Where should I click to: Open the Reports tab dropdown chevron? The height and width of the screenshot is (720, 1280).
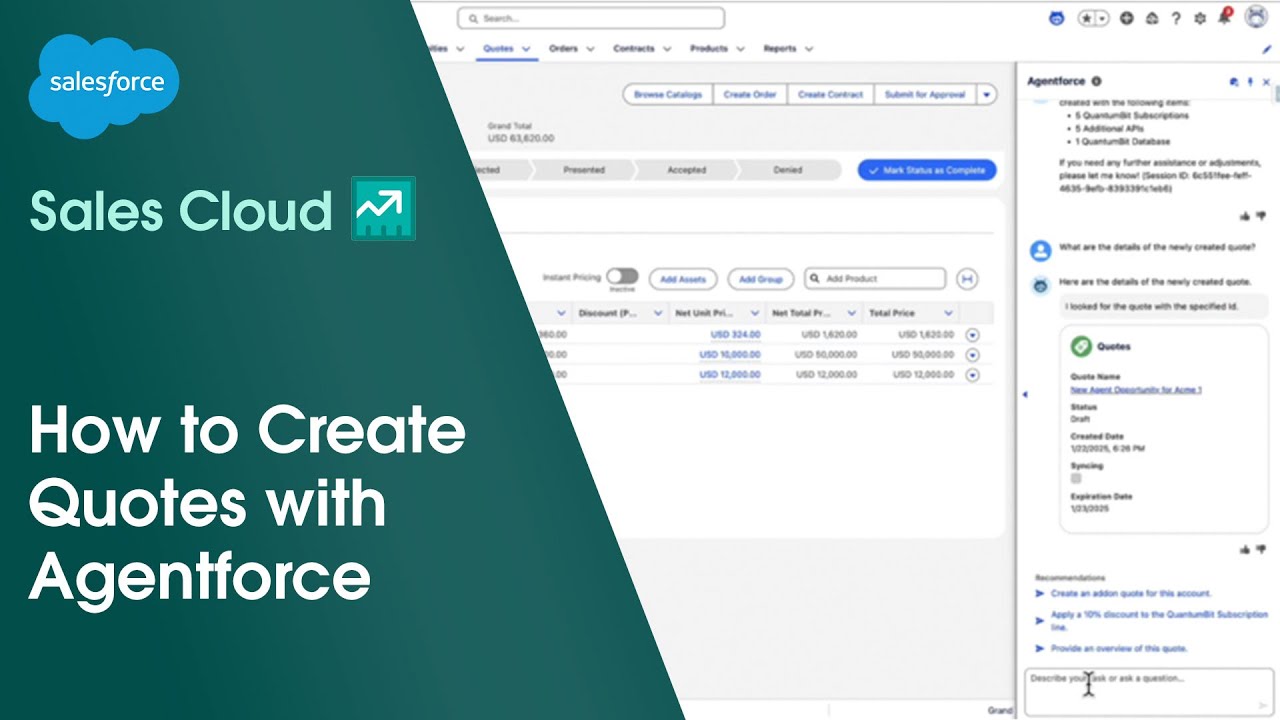[x=809, y=48]
